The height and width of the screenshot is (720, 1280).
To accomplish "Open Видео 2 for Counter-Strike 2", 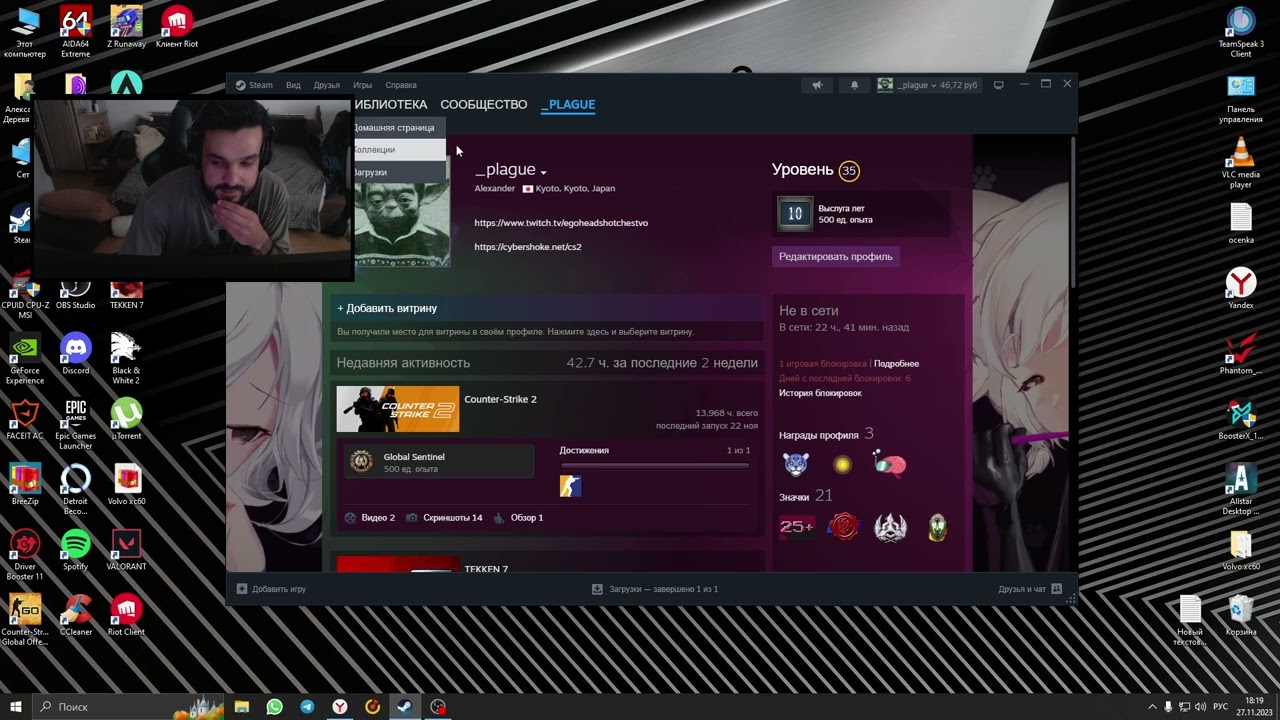I will point(370,518).
